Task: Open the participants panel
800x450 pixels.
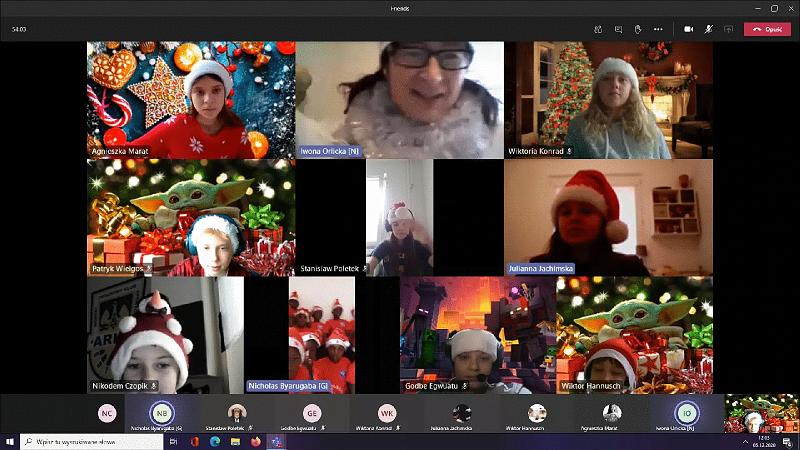Action: click(599, 29)
